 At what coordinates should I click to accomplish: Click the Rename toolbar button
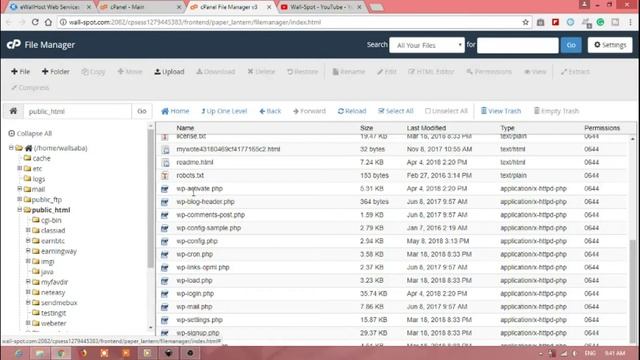(x=349, y=71)
